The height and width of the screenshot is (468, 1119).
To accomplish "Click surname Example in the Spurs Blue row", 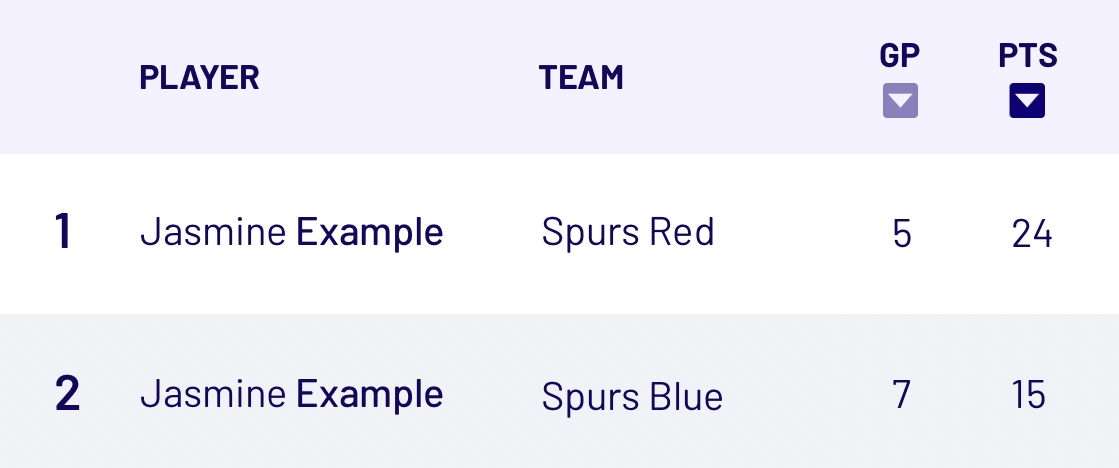I will click(370, 394).
